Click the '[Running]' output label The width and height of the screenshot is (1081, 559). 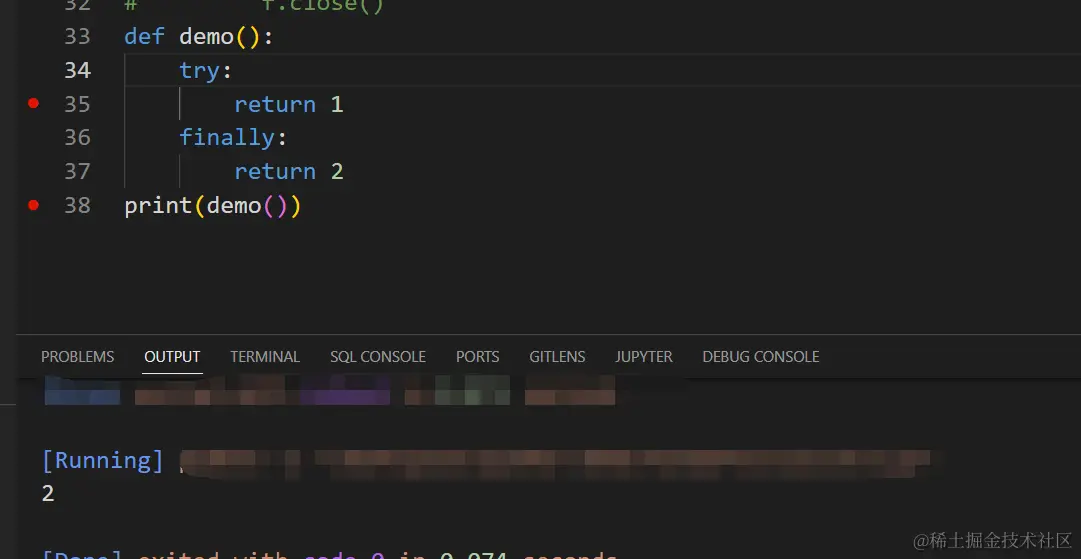click(x=103, y=460)
